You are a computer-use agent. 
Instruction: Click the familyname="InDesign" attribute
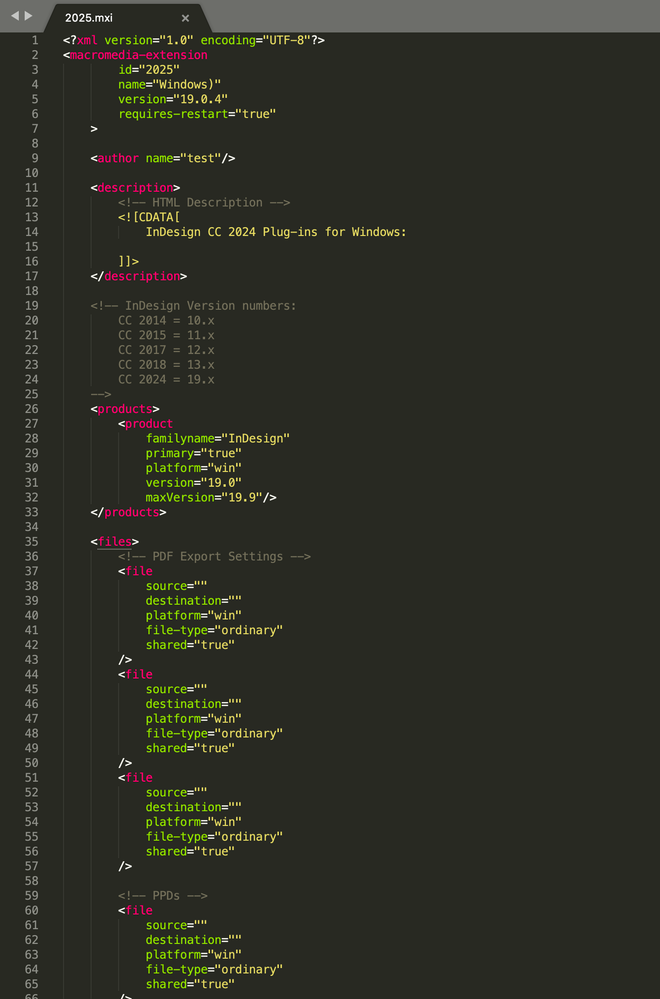point(218,438)
